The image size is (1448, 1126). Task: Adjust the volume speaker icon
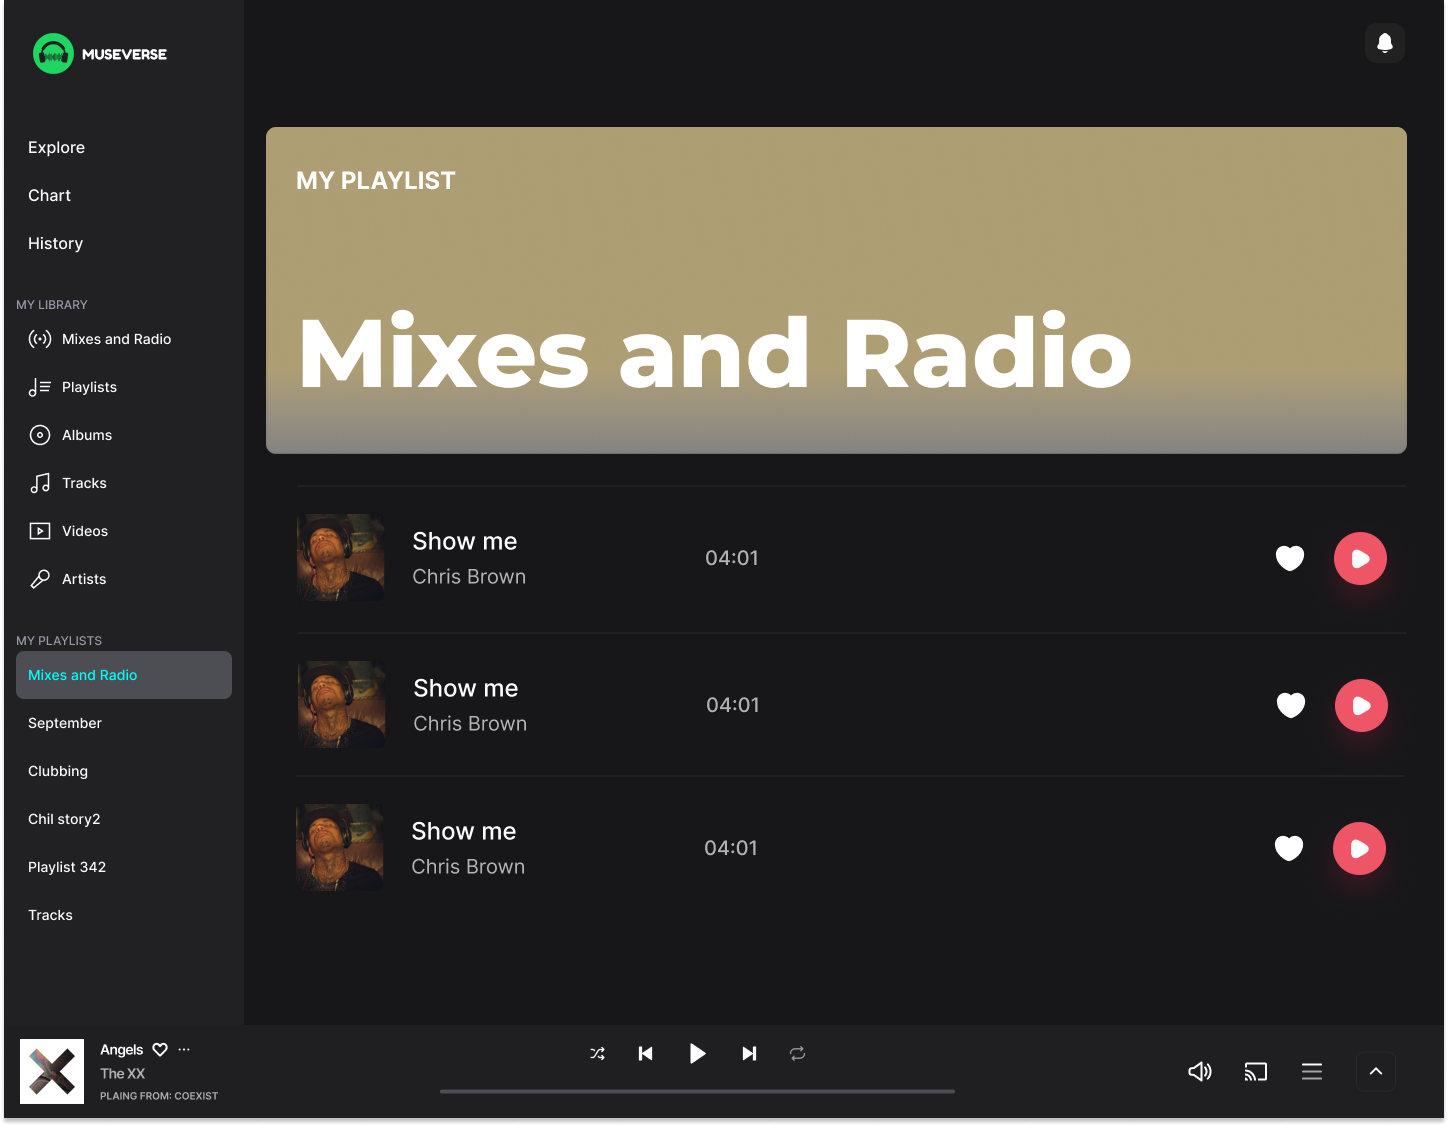click(1200, 1071)
